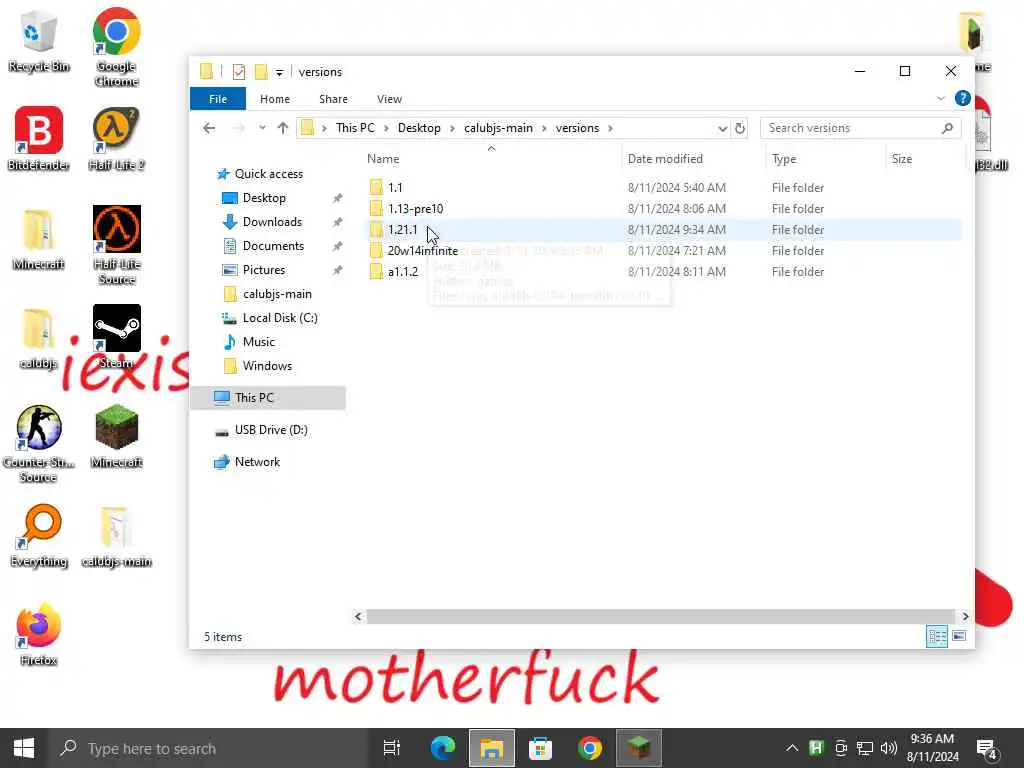Image resolution: width=1024 pixels, height=768 pixels.
Task: Click the File Explorer taskbar icon
Action: (492, 748)
